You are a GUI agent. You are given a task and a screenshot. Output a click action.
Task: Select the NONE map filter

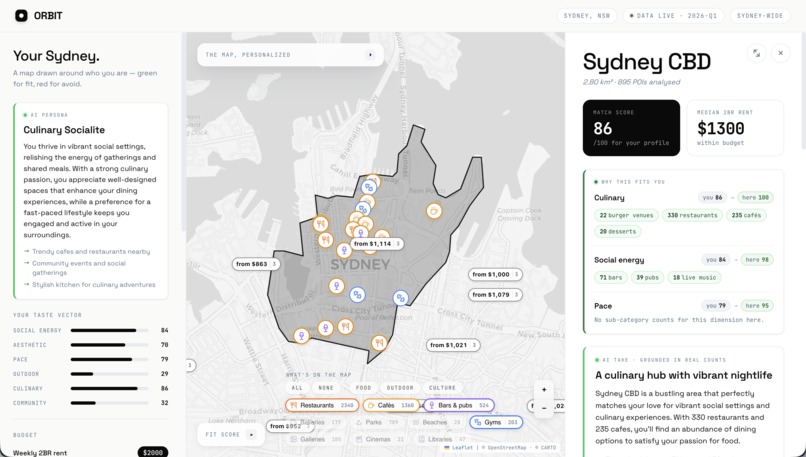point(326,388)
